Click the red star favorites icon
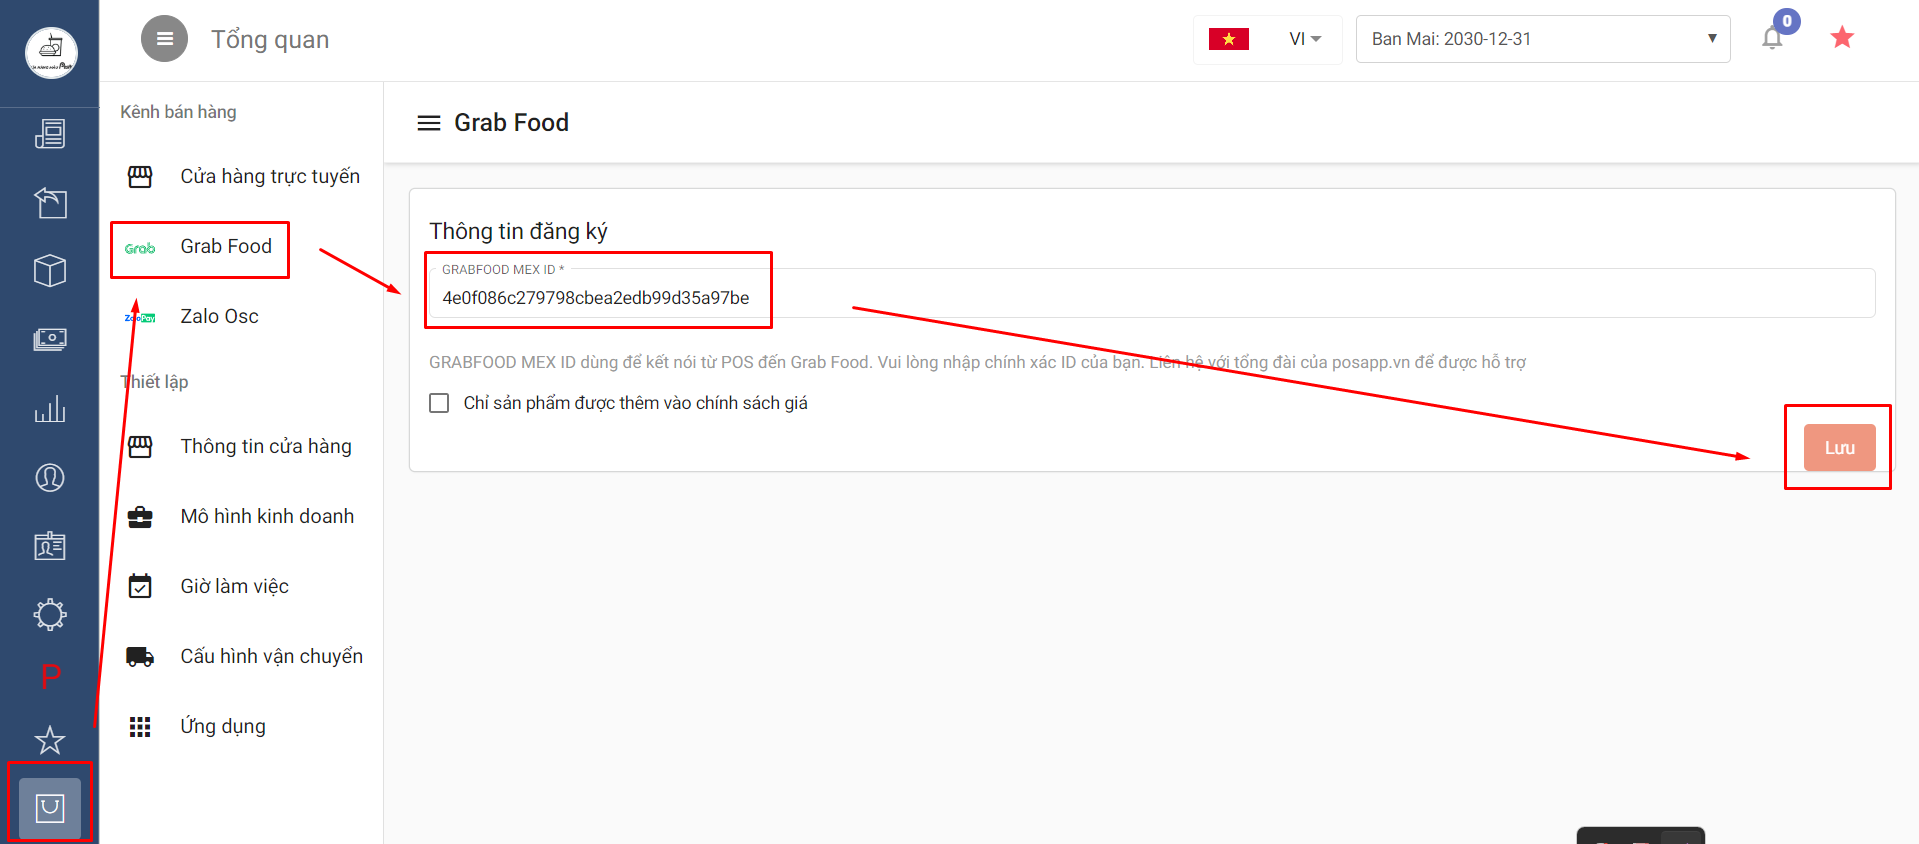The width and height of the screenshot is (1919, 844). point(1841,38)
